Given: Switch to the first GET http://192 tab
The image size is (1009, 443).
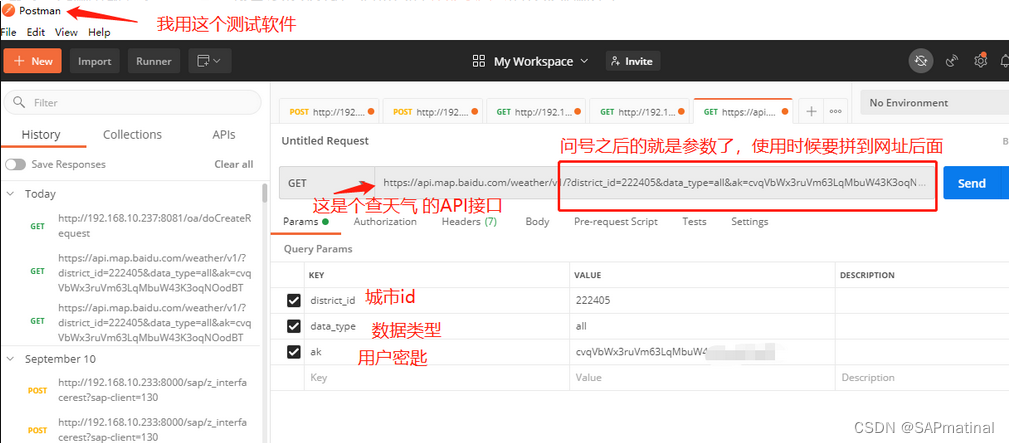Looking at the screenshot, I should tap(536, 111).
